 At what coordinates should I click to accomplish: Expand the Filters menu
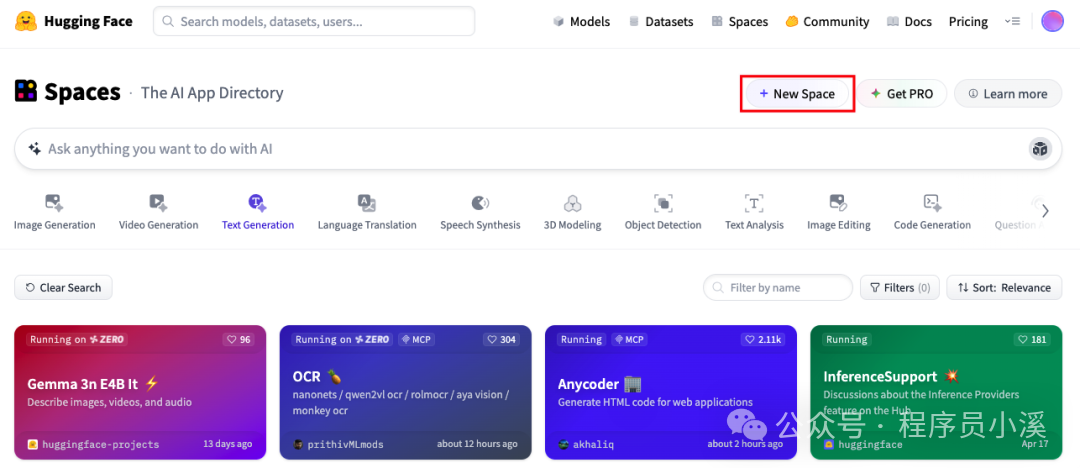point(899,288)
